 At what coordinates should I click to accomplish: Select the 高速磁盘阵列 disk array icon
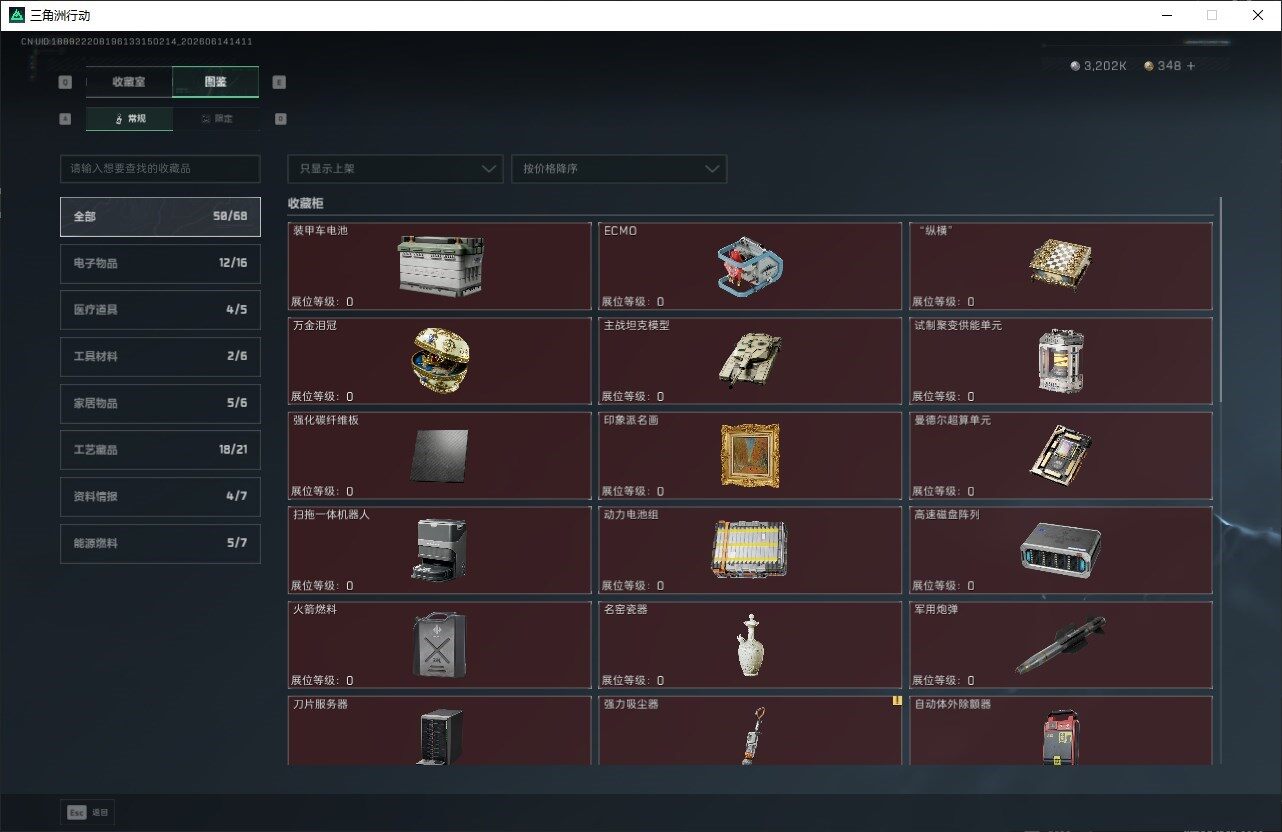pos(1060,550)
